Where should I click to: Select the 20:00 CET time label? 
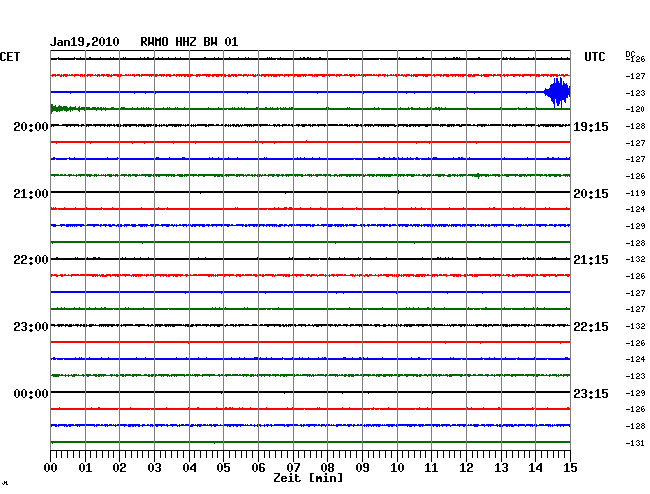[x=31, y=127]
